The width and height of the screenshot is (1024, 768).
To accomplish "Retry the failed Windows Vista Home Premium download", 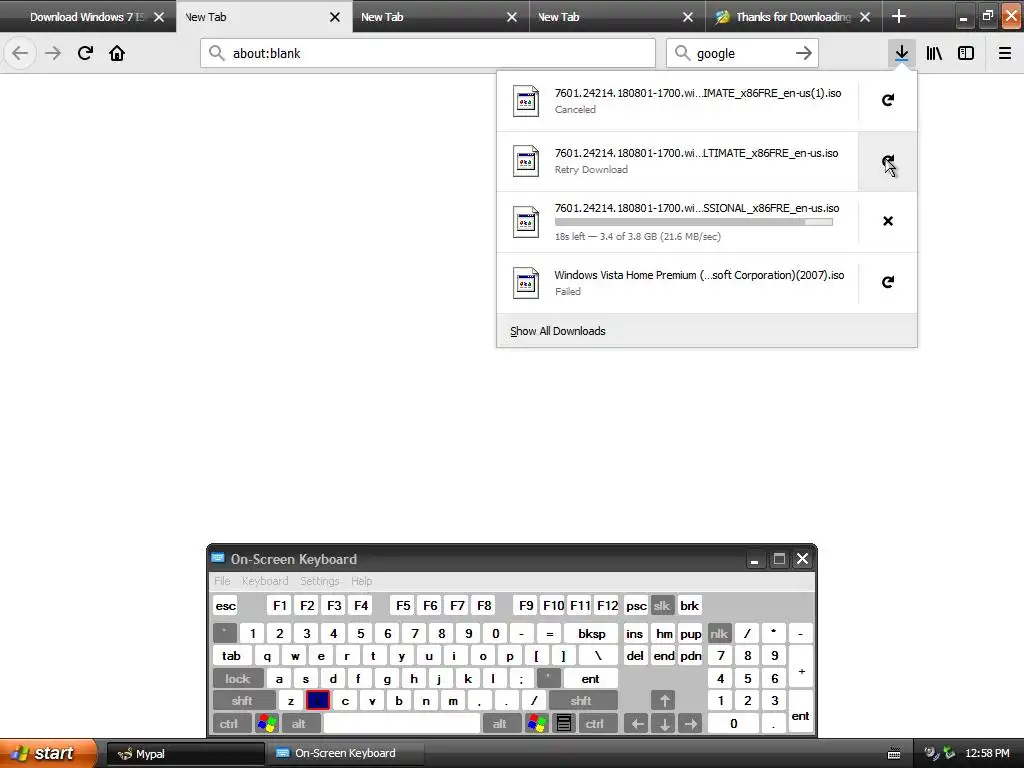I will [888, 281].
